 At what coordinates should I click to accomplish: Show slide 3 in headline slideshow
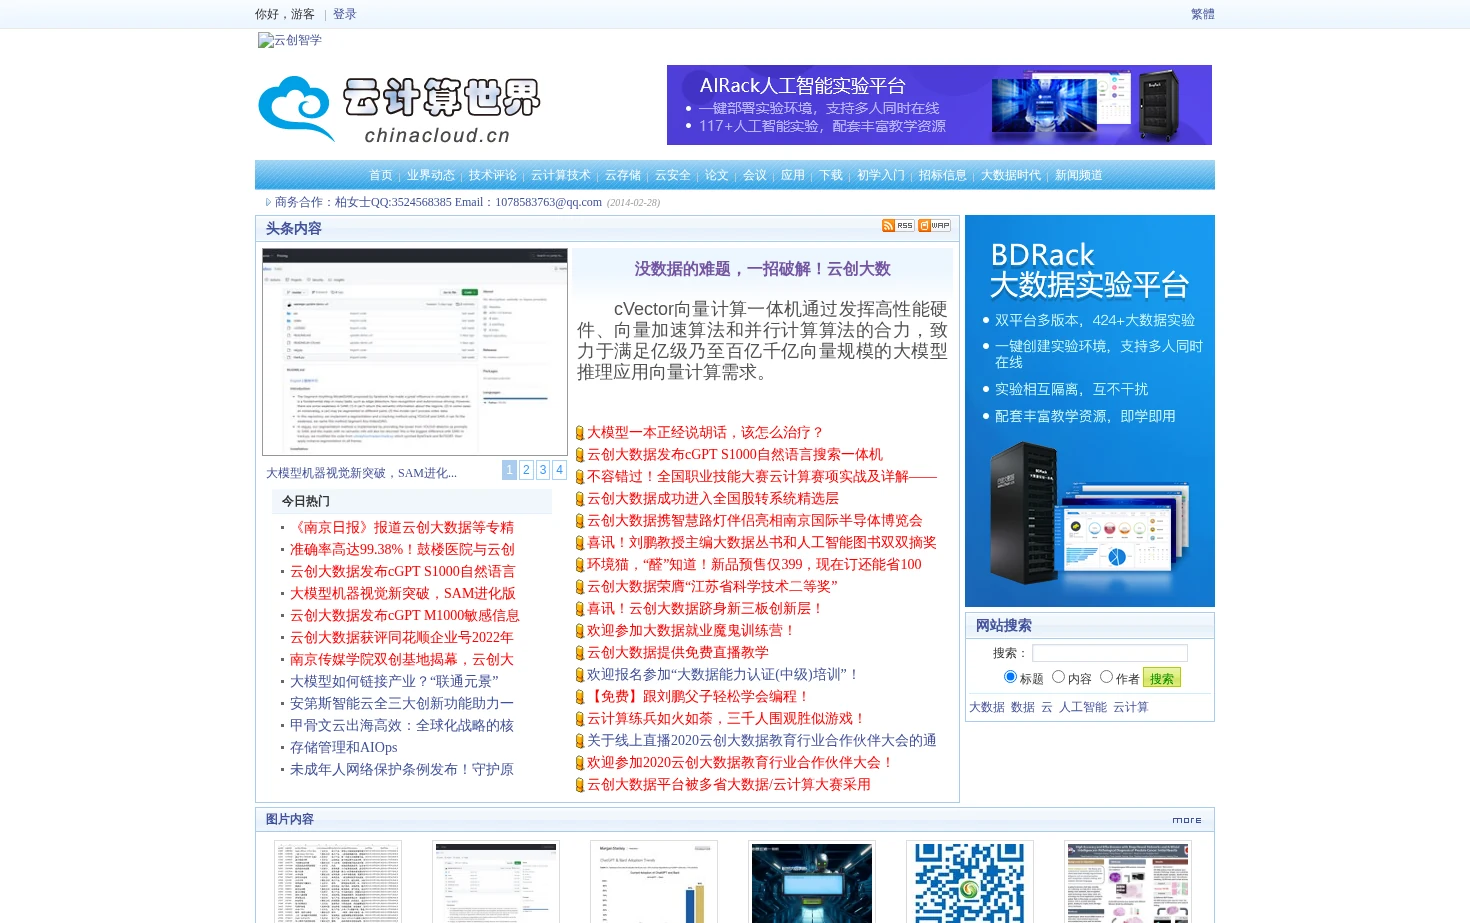(543, 470)
